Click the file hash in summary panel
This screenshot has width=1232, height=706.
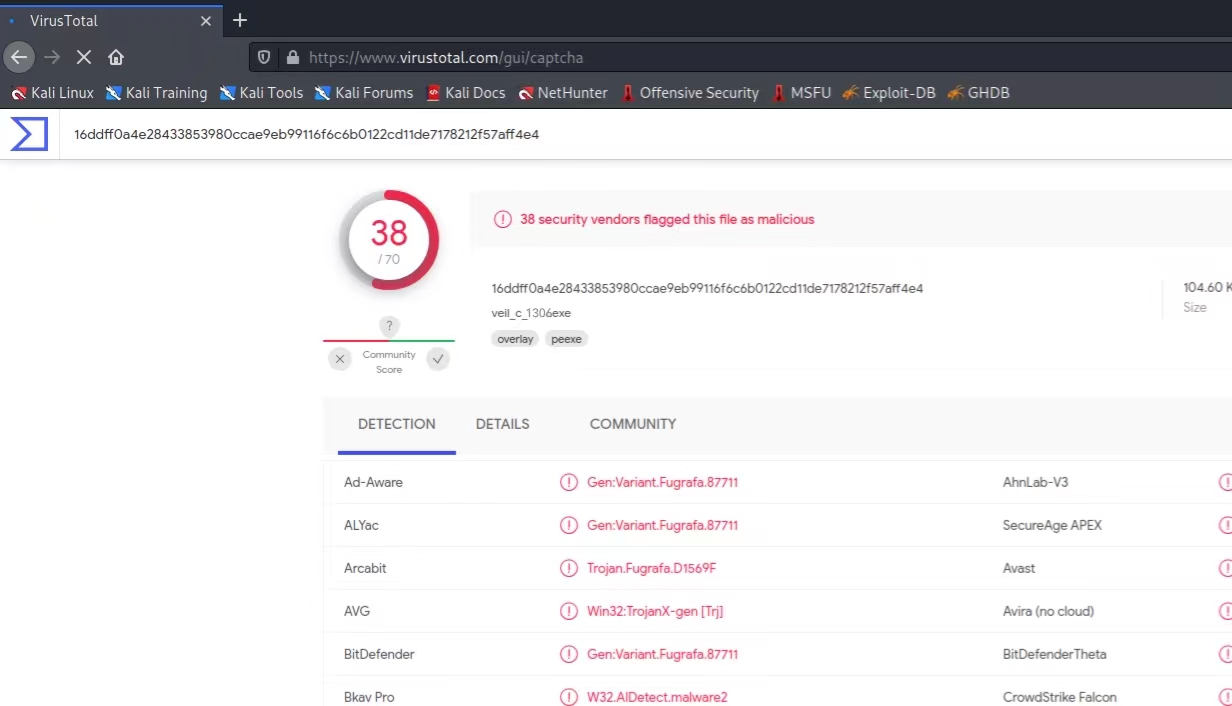coord(707,288)
